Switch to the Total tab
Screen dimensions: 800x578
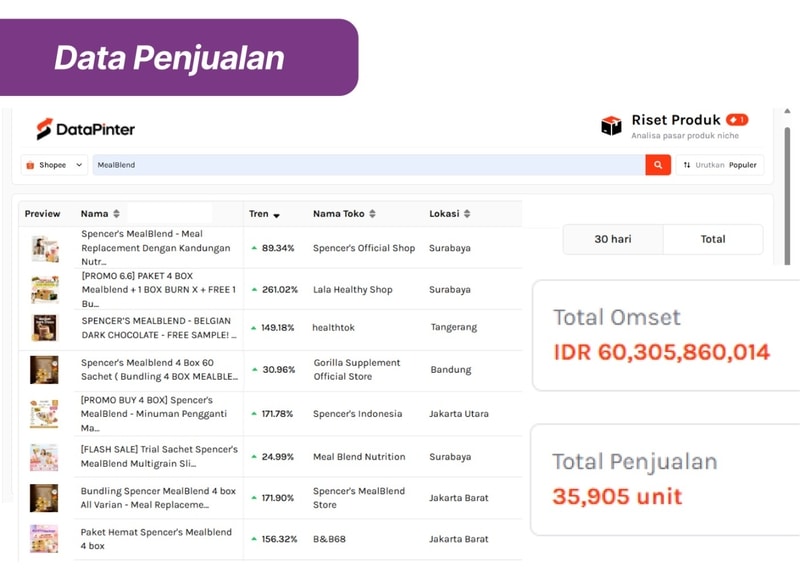coord(713,239)
